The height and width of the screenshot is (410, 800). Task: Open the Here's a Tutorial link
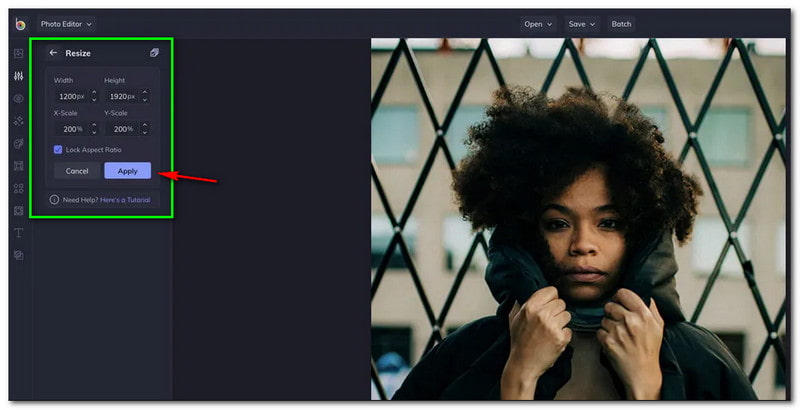click(x=125, y=200)
